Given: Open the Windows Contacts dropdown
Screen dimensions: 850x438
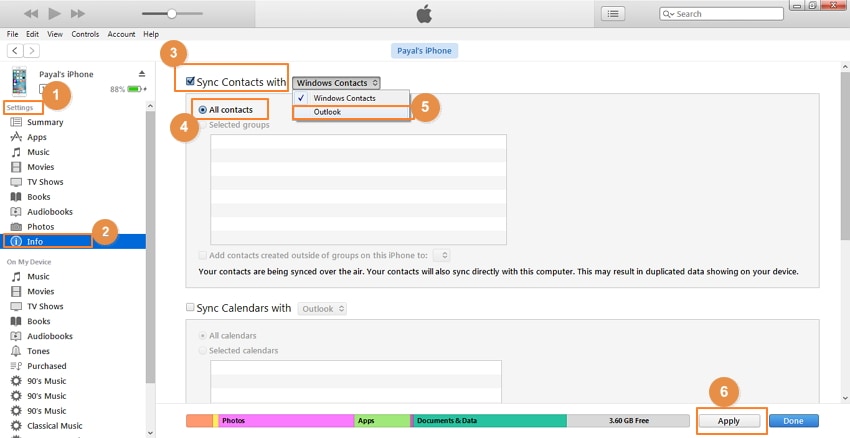Looking at the screenshot, I should [336, 83].
